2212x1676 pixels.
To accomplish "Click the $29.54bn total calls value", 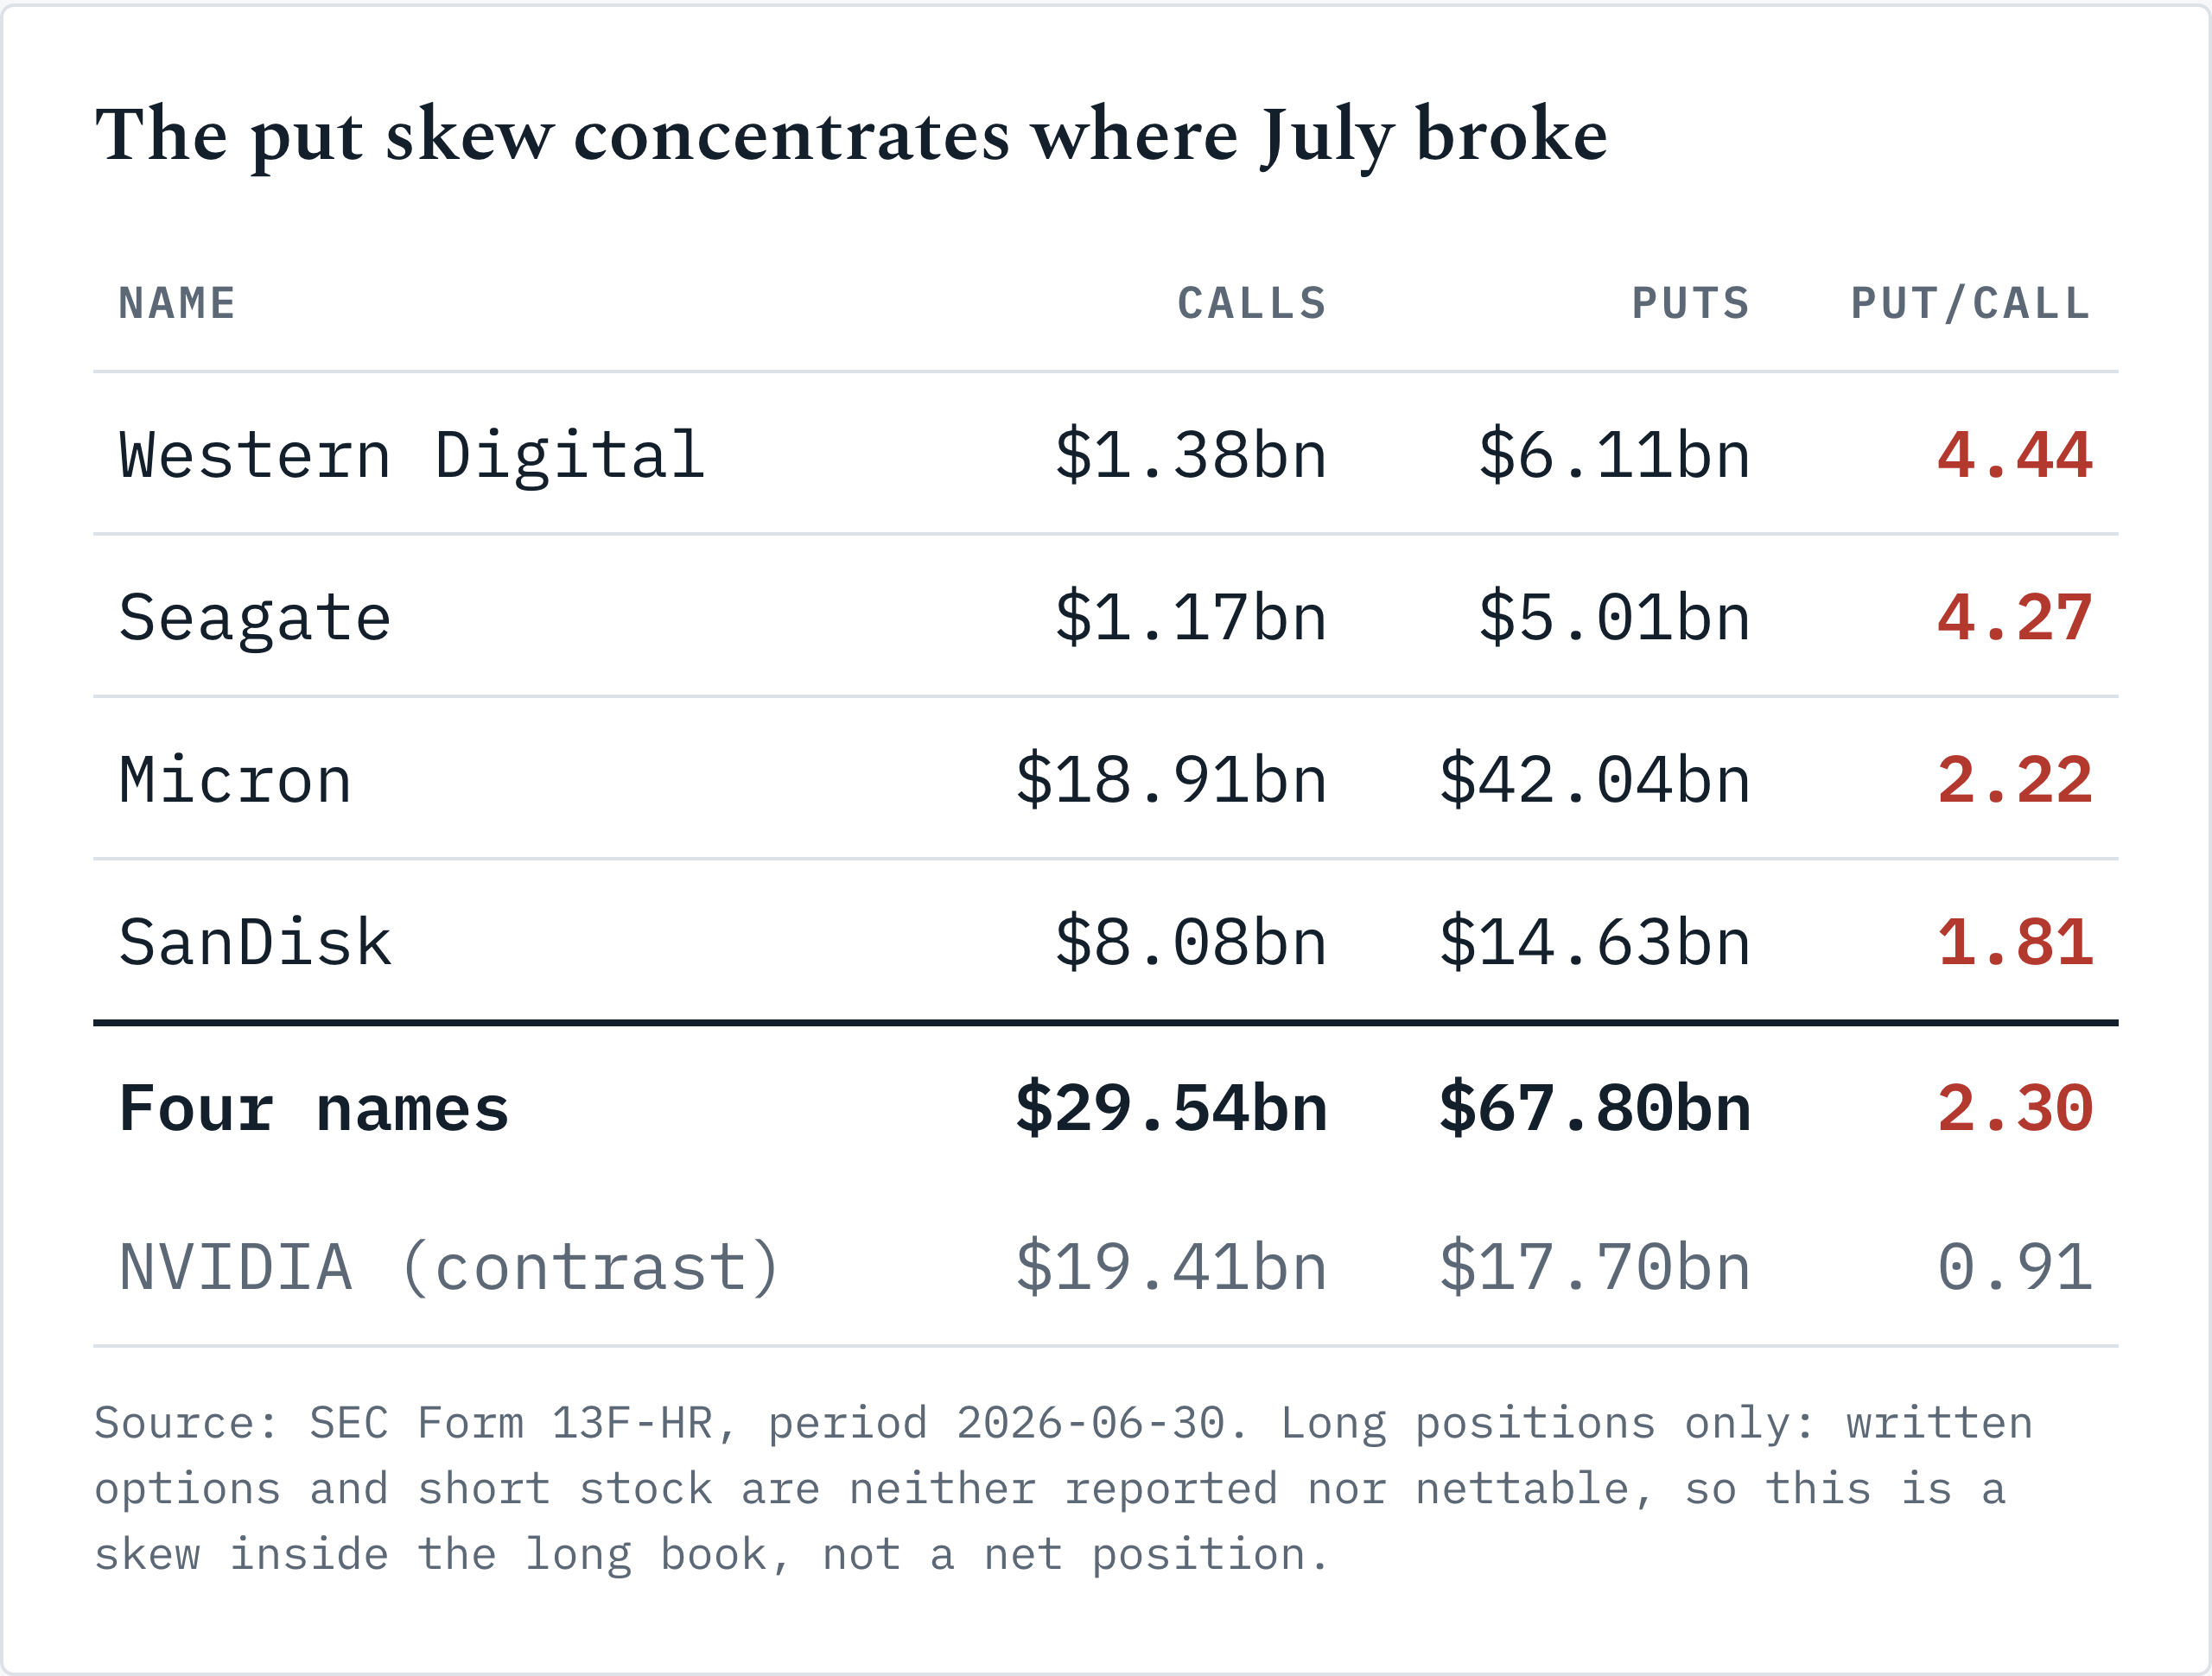I will coord(1171,1108).
